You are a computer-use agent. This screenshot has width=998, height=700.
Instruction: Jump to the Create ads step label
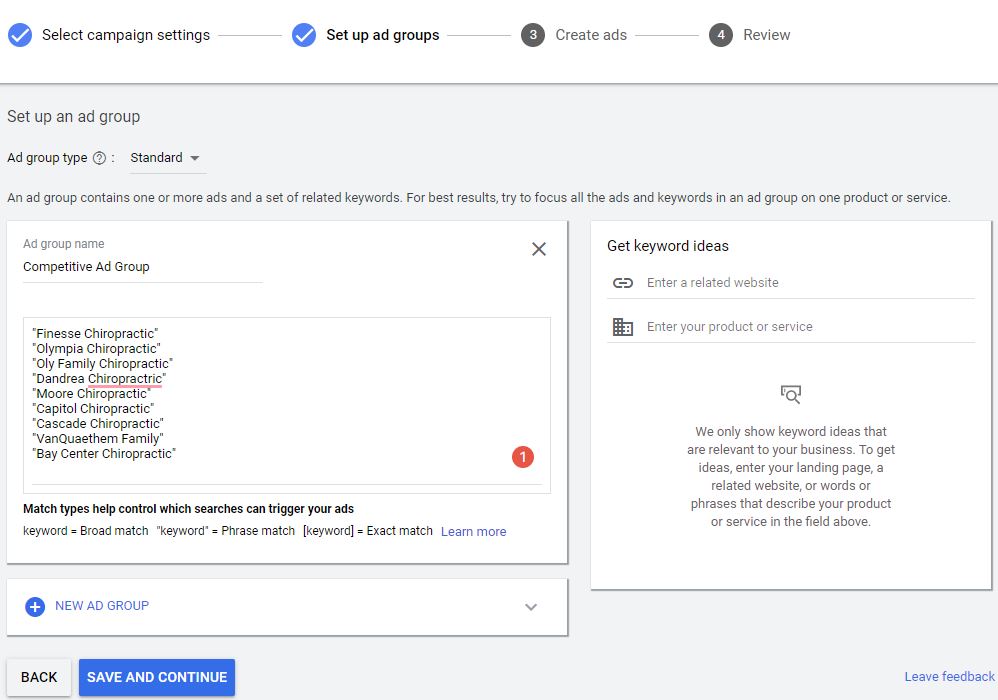pyautogui.click(x=591, y=35)
